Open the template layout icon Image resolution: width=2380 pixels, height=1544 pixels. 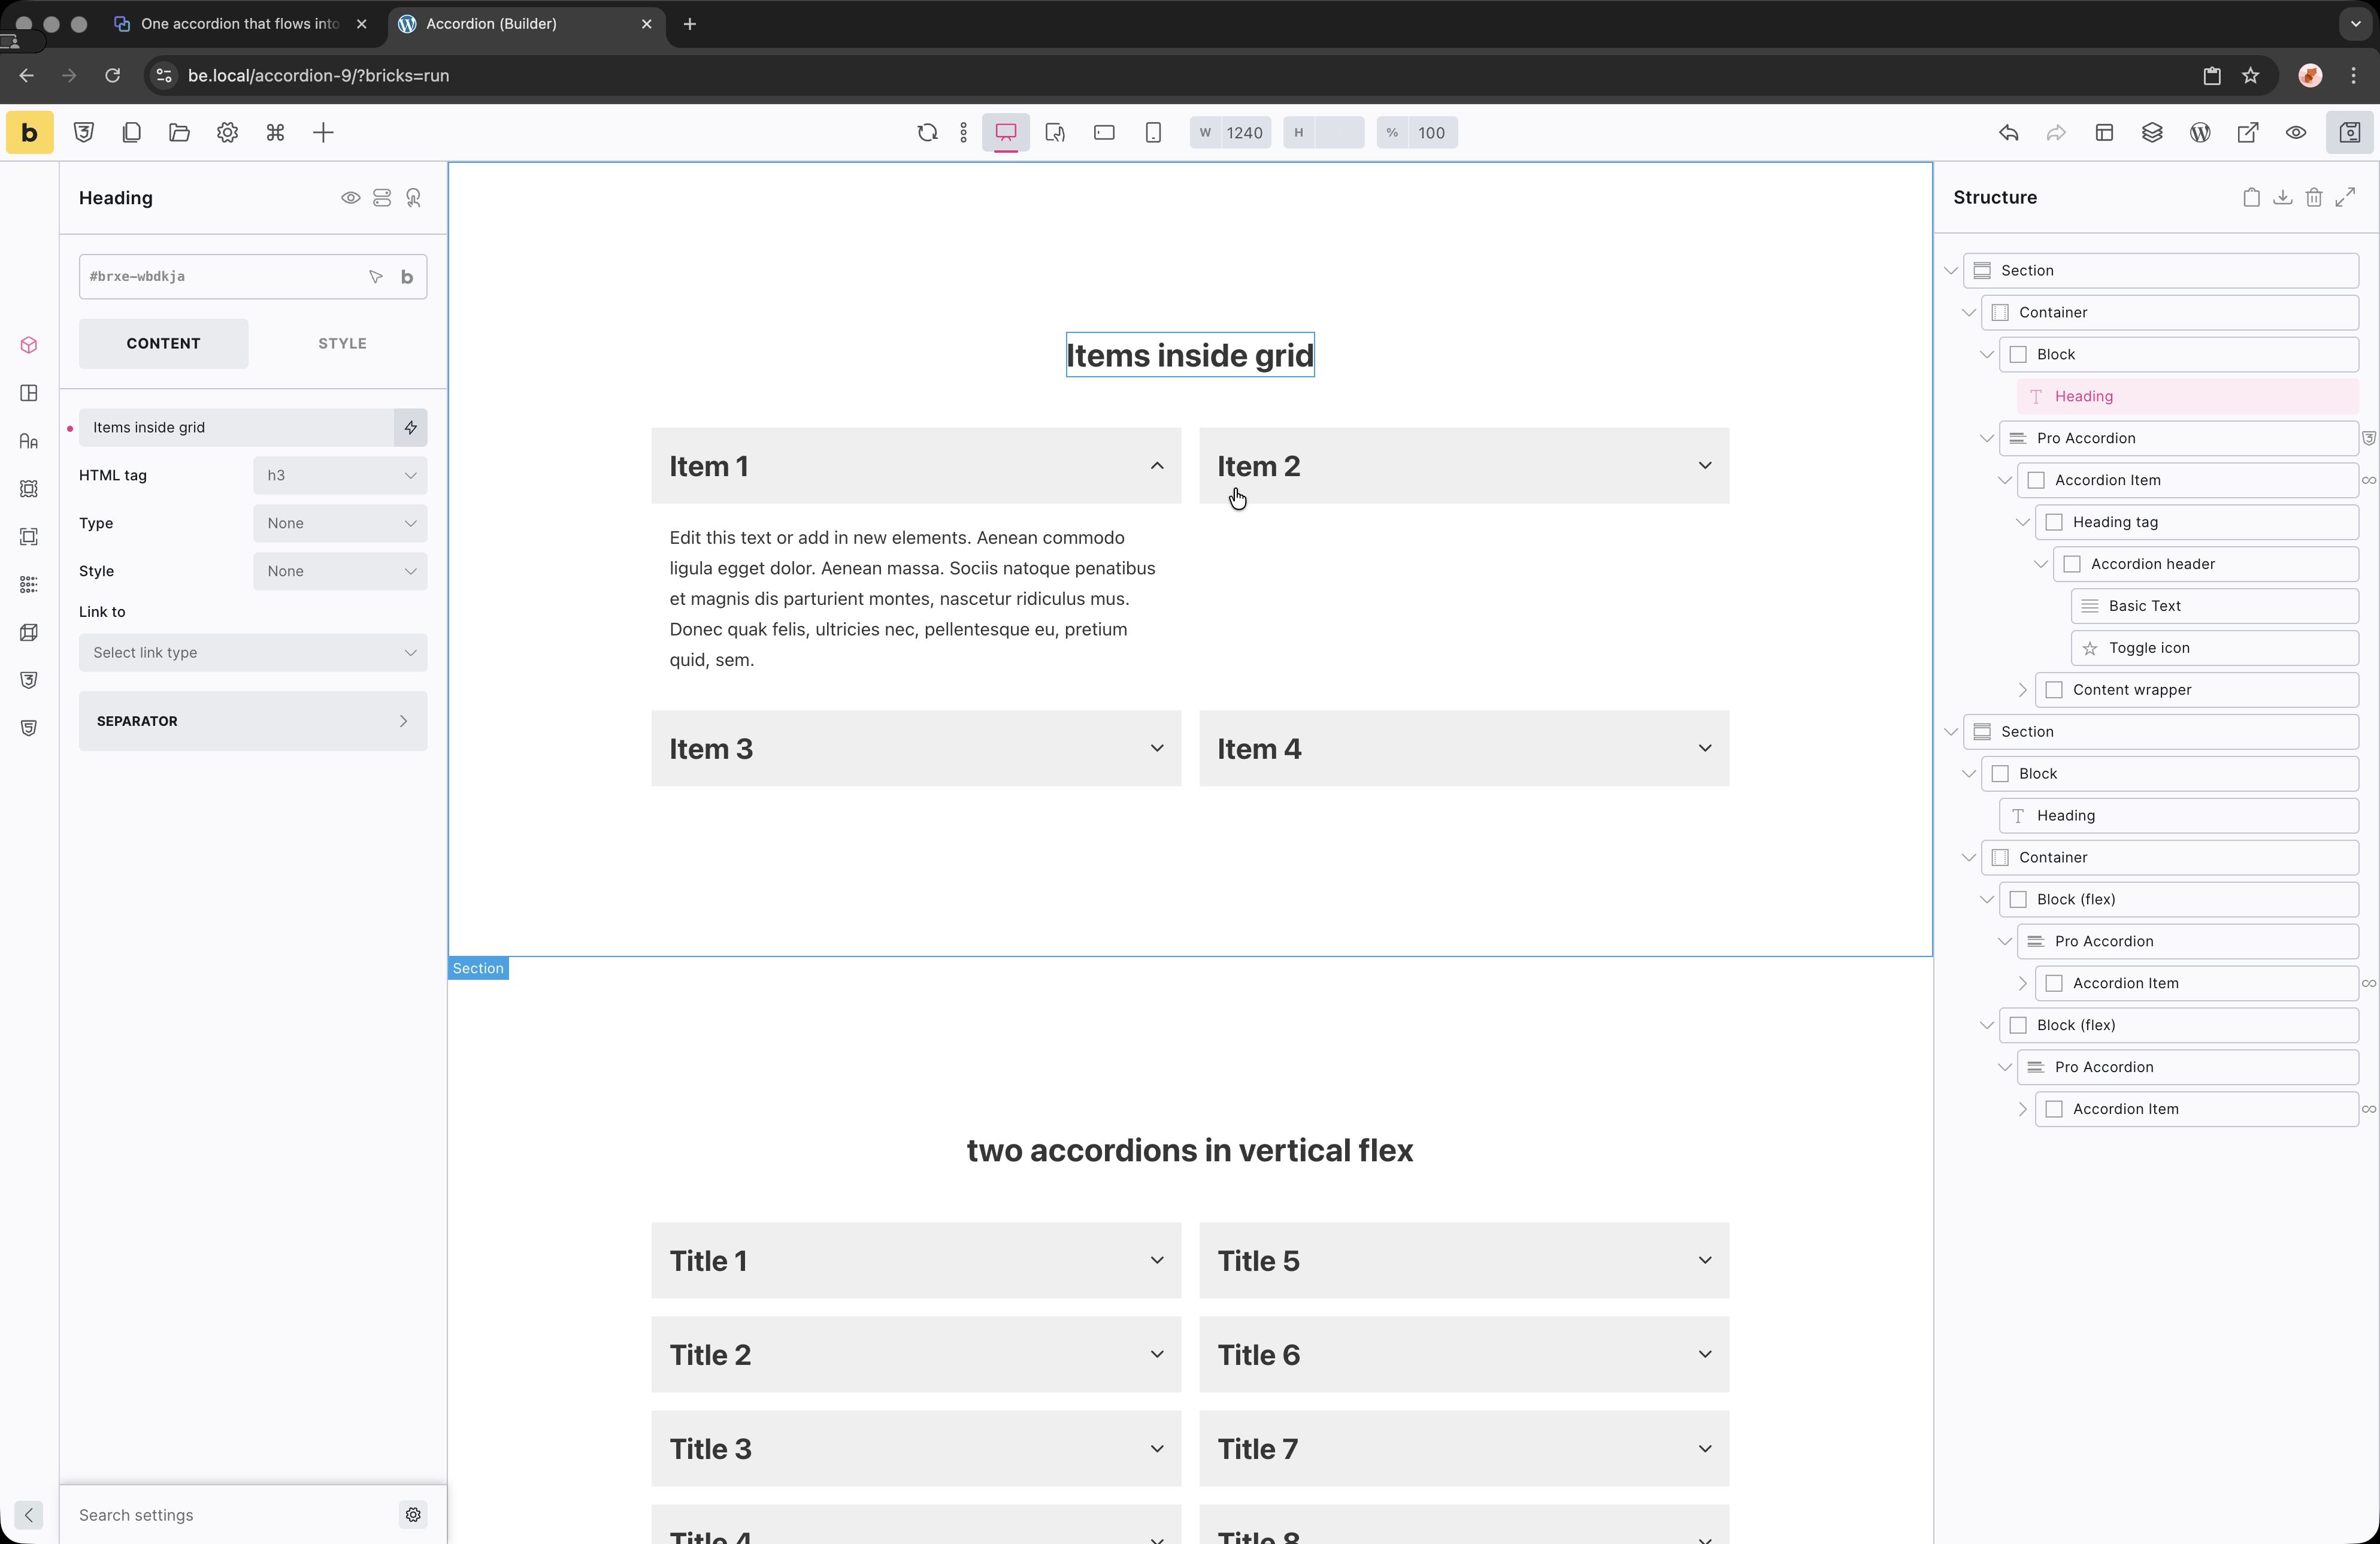2104,133
